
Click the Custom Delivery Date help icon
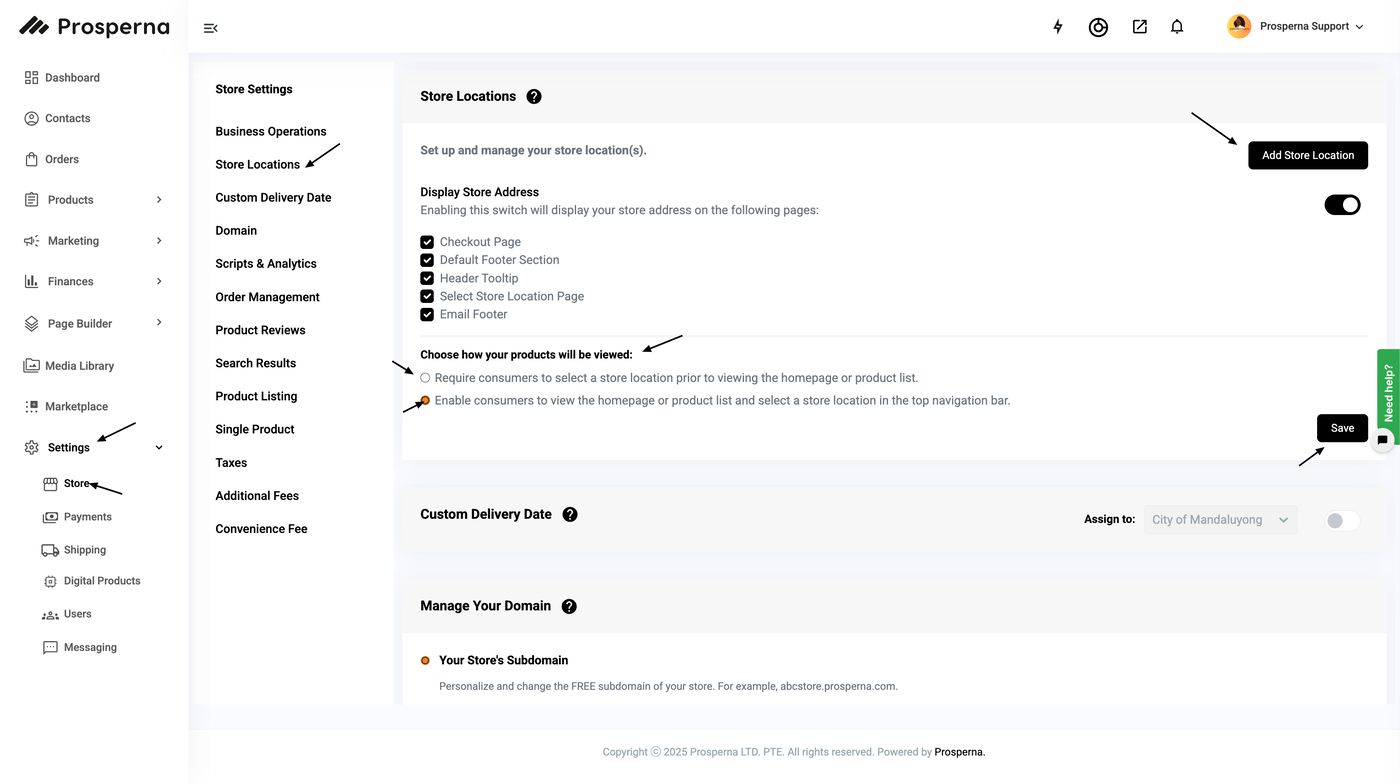(570, 515)
